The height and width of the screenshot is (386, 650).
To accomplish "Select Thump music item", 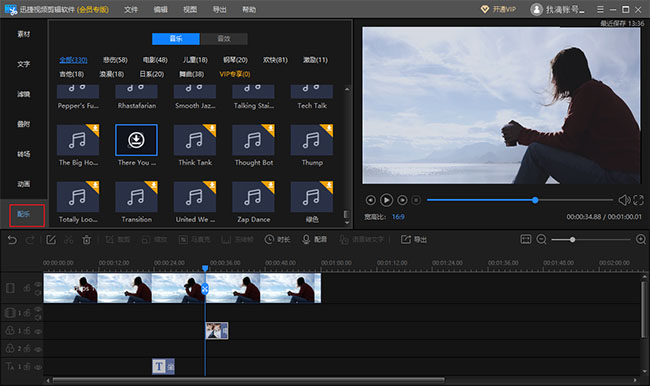I will coord(312,145).
